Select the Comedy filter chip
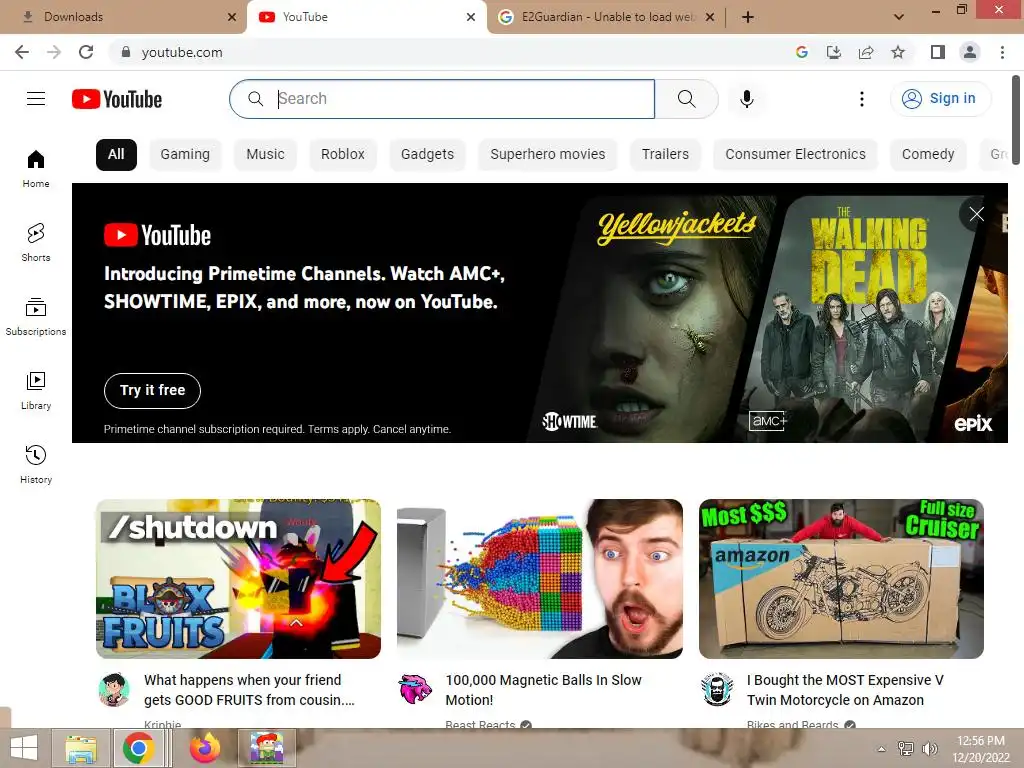The image size is (1024, 768). pyautogui.click(x=927, y=155)
